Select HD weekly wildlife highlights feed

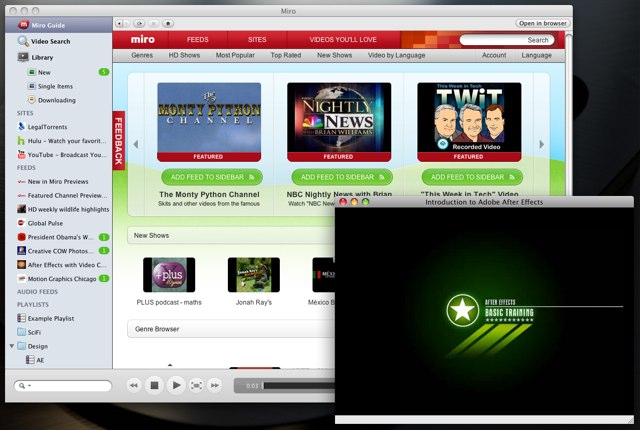[58, 209]
